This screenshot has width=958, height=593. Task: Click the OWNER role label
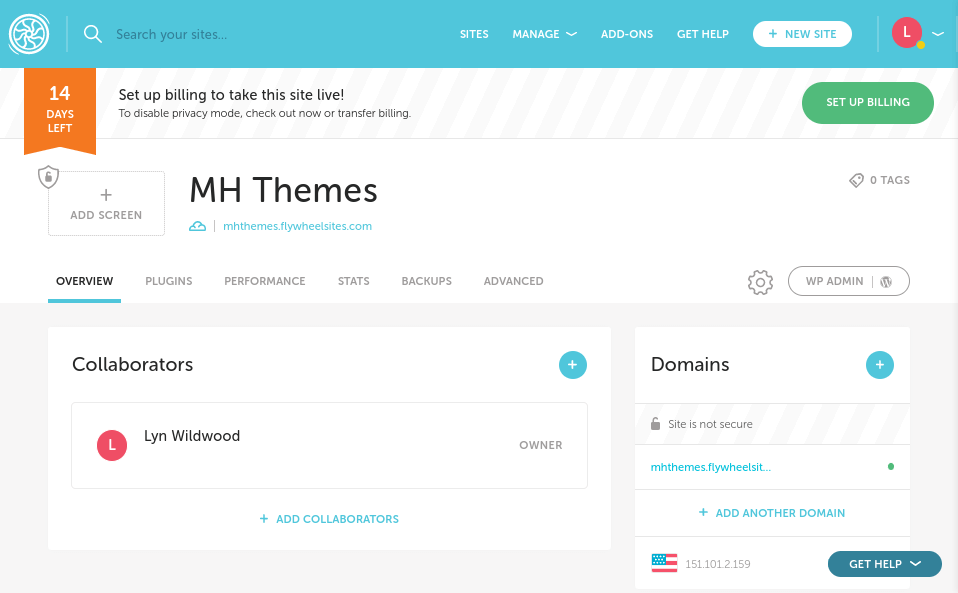(x=541, y=445)
